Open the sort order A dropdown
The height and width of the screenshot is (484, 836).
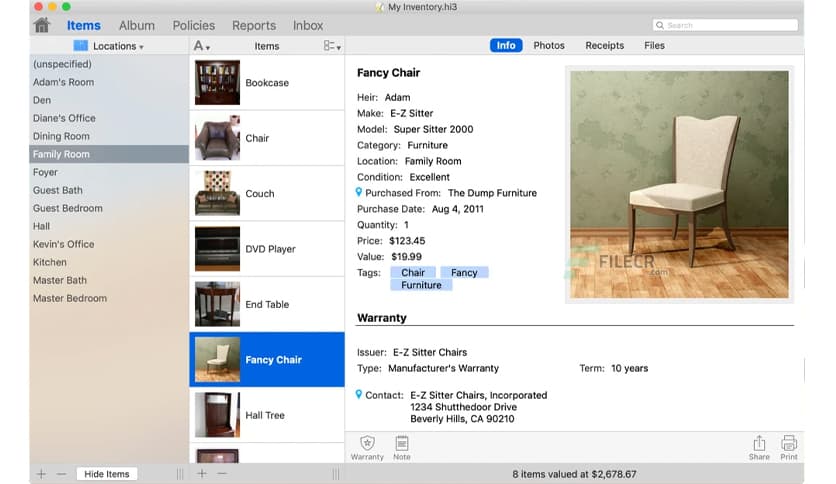pyautogui.click(x=202, y=46)
